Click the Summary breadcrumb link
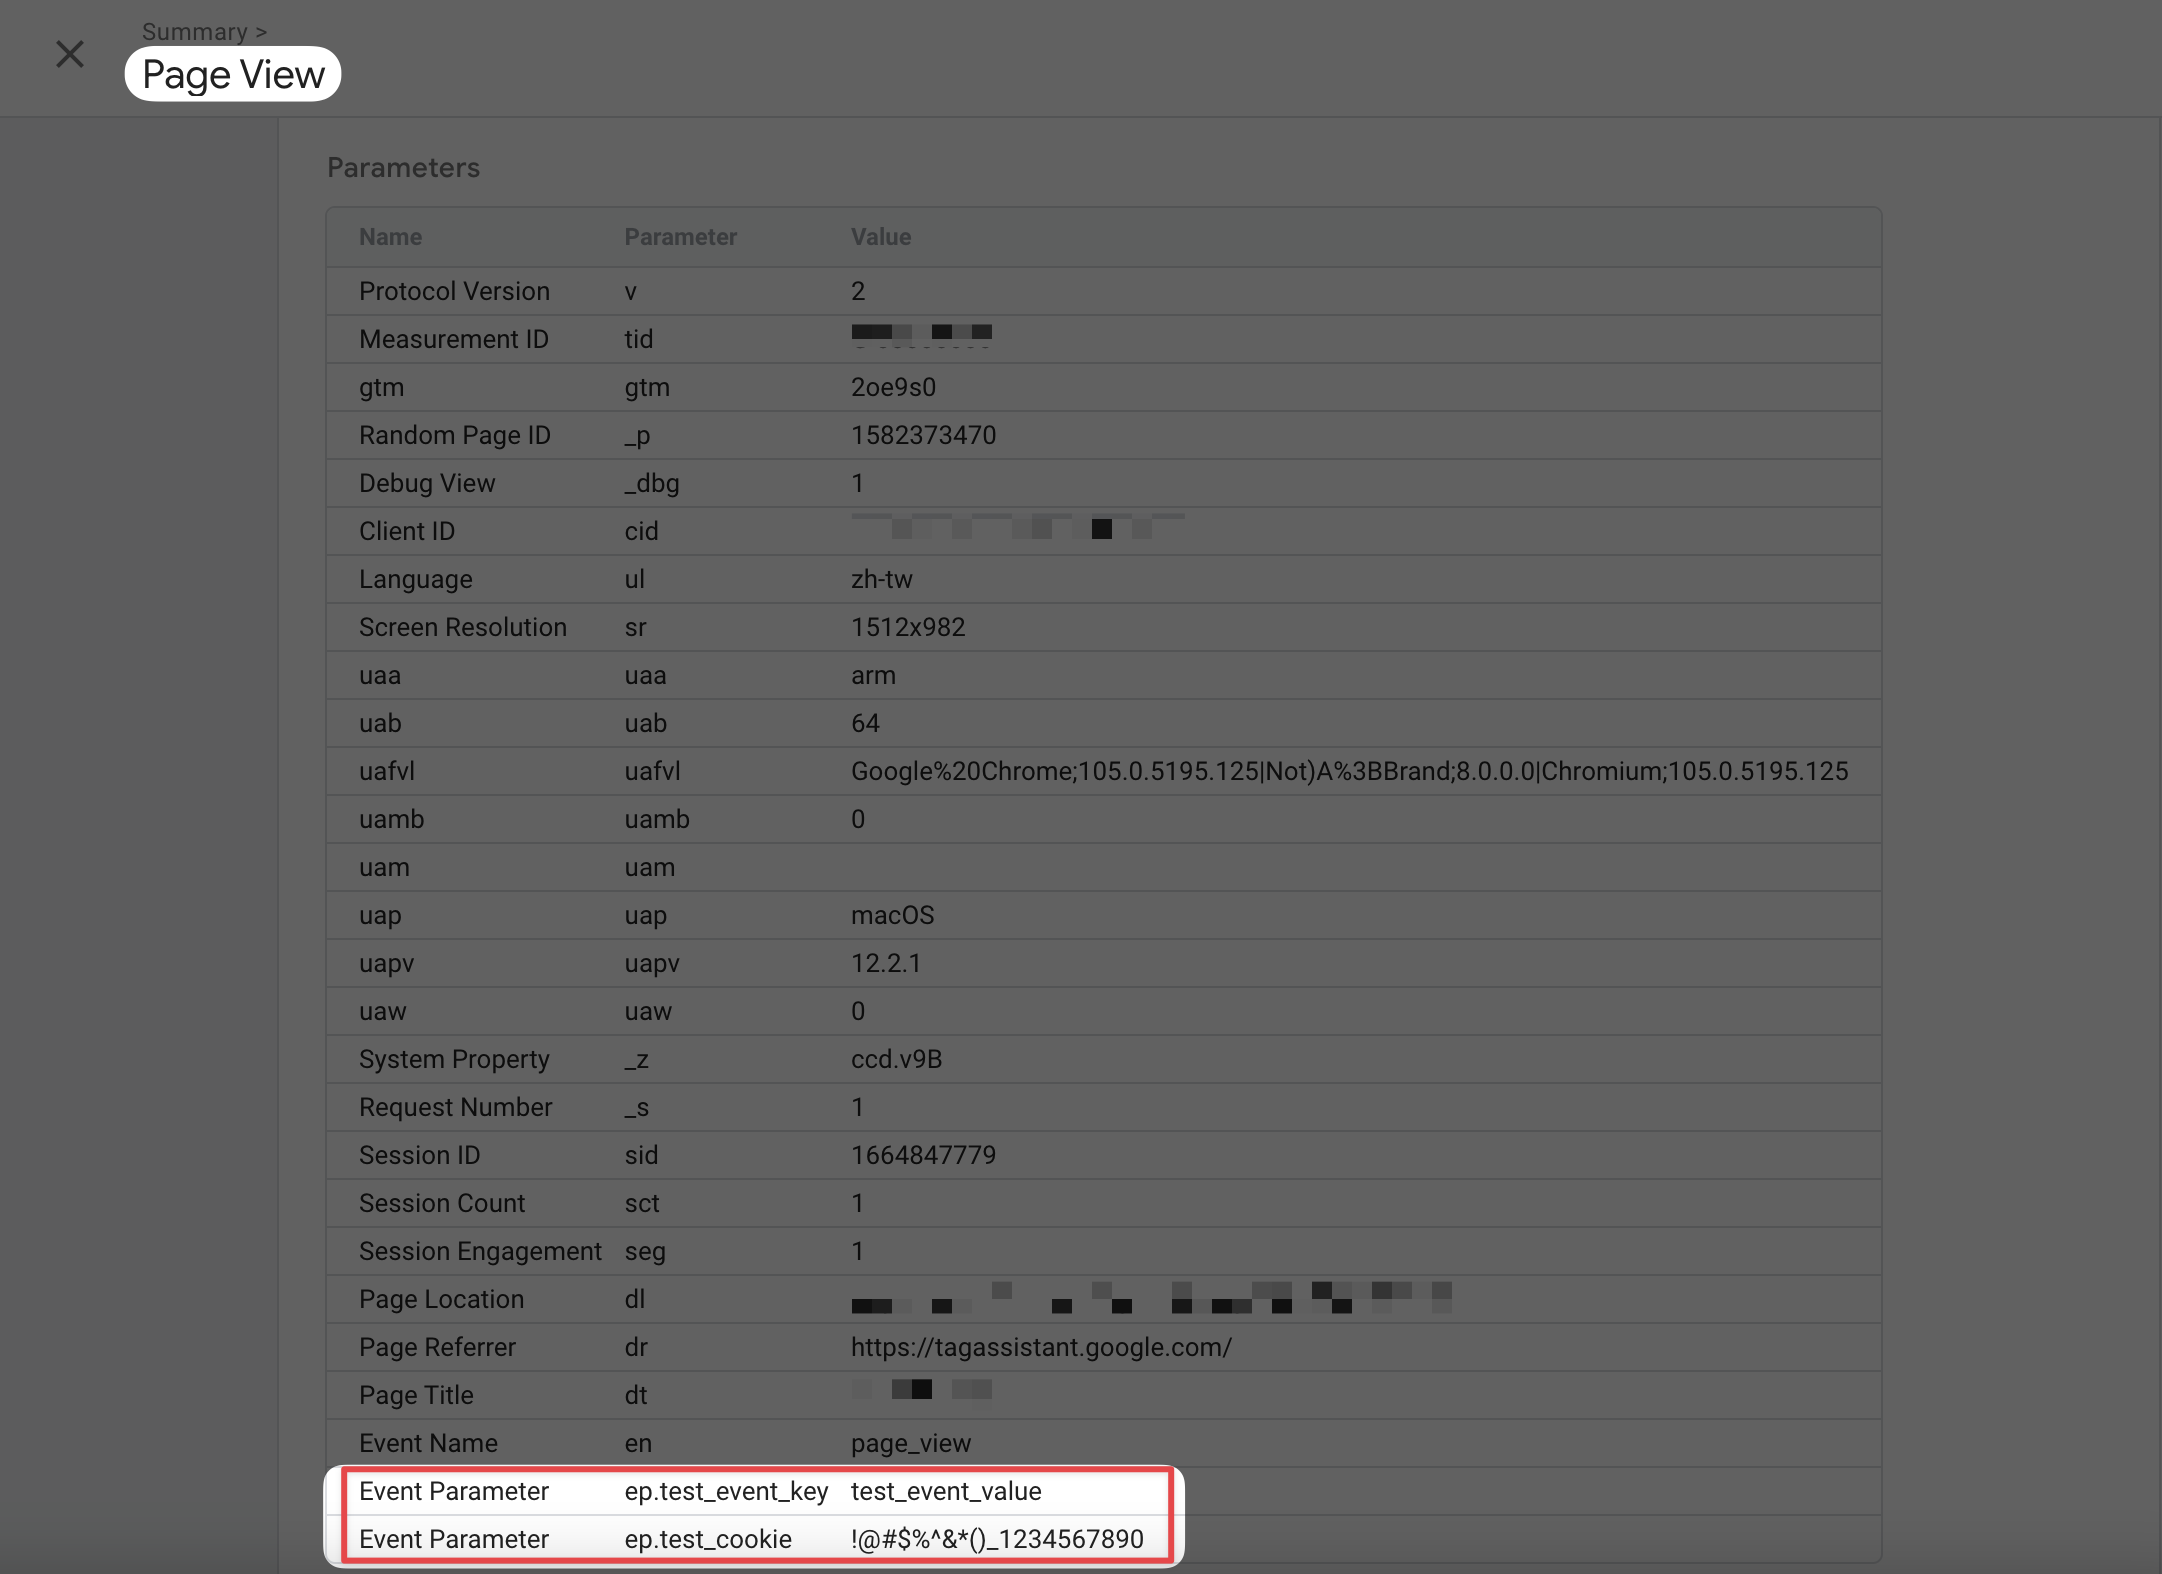 pos(197,31)
